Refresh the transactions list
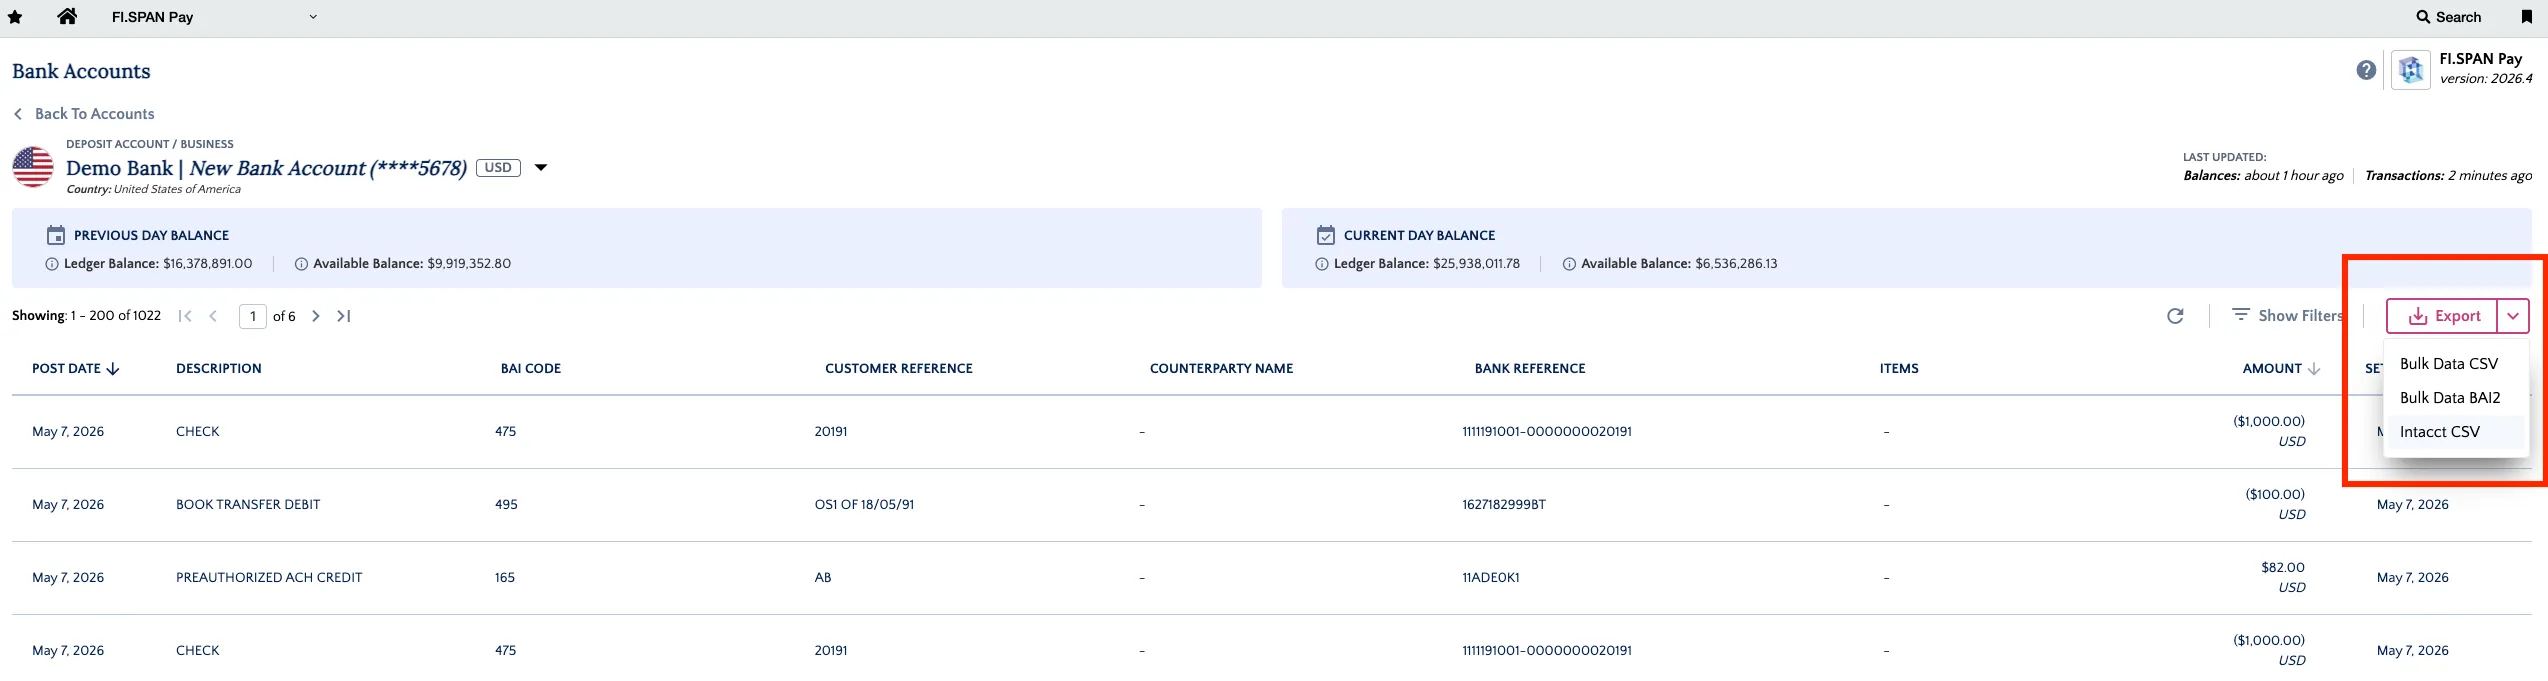The image size is (2548, 681). (2175, 316)
